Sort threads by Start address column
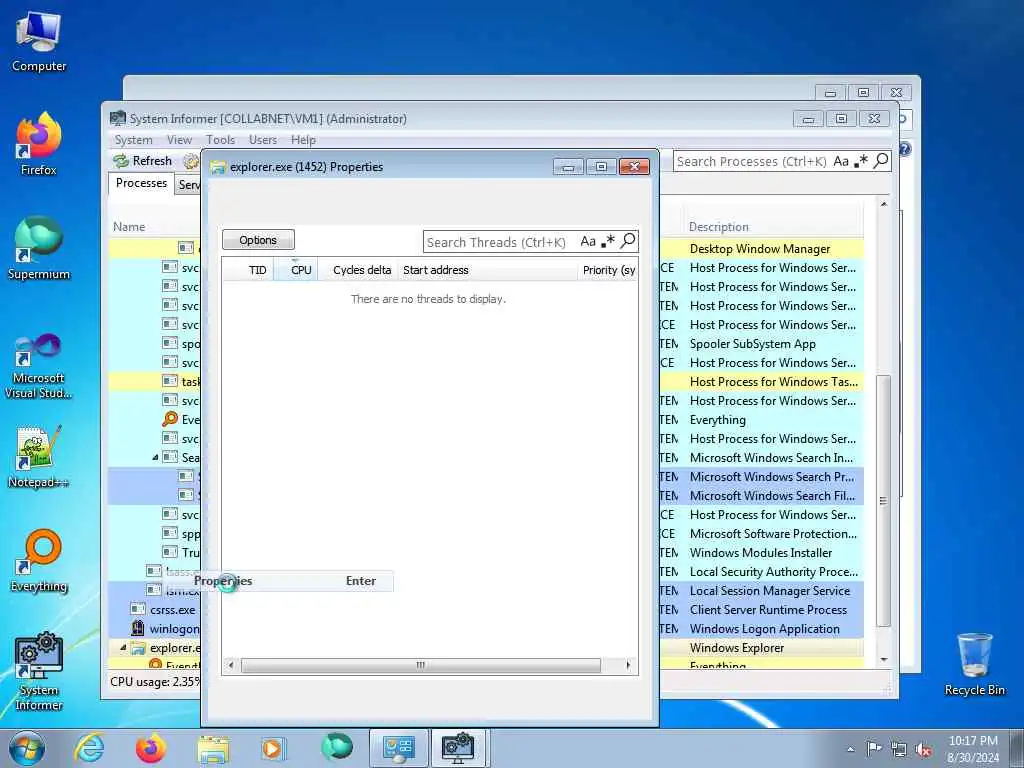Screen dimensions: 1024x768 487,270
